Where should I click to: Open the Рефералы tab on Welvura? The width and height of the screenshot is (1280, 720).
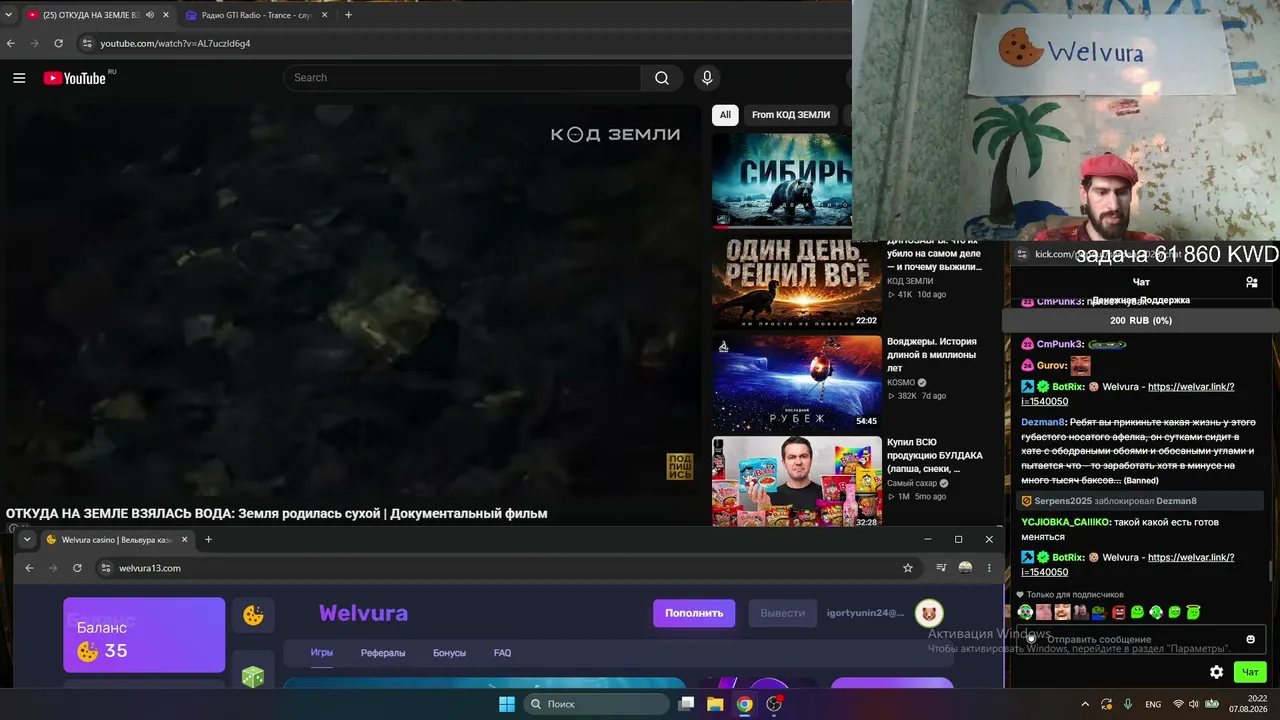point(383,653)
